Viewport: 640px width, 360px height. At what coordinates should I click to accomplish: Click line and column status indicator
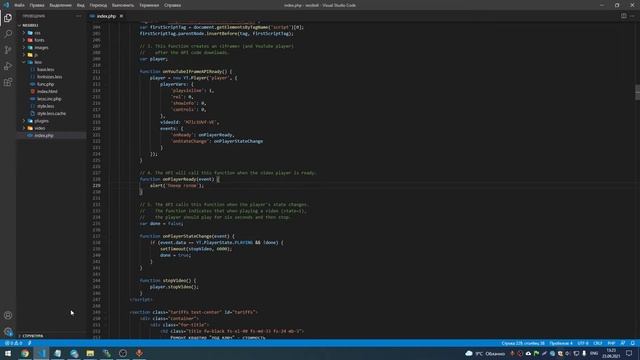[523, 343]
